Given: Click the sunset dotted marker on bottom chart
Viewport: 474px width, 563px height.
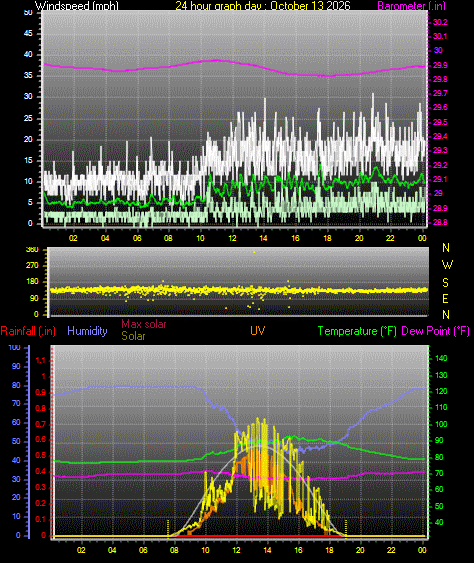Looking at the screenshot, I should tap(346, 528).
